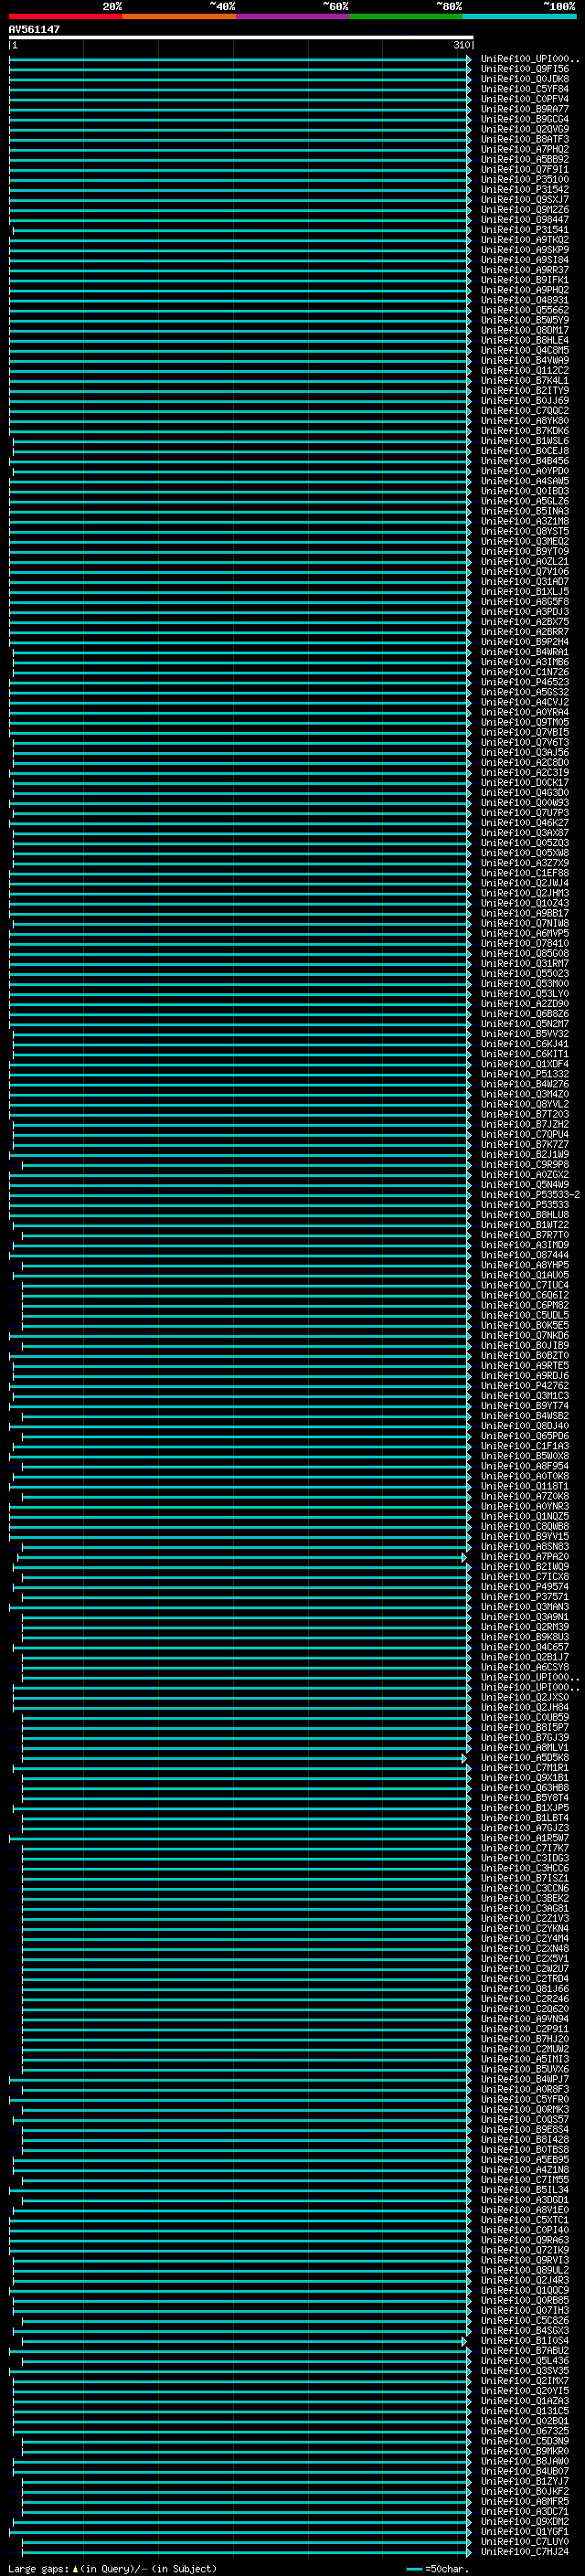Click the label UniRef100_P37571
585x2576 pixels.
tap(524, 1597)
